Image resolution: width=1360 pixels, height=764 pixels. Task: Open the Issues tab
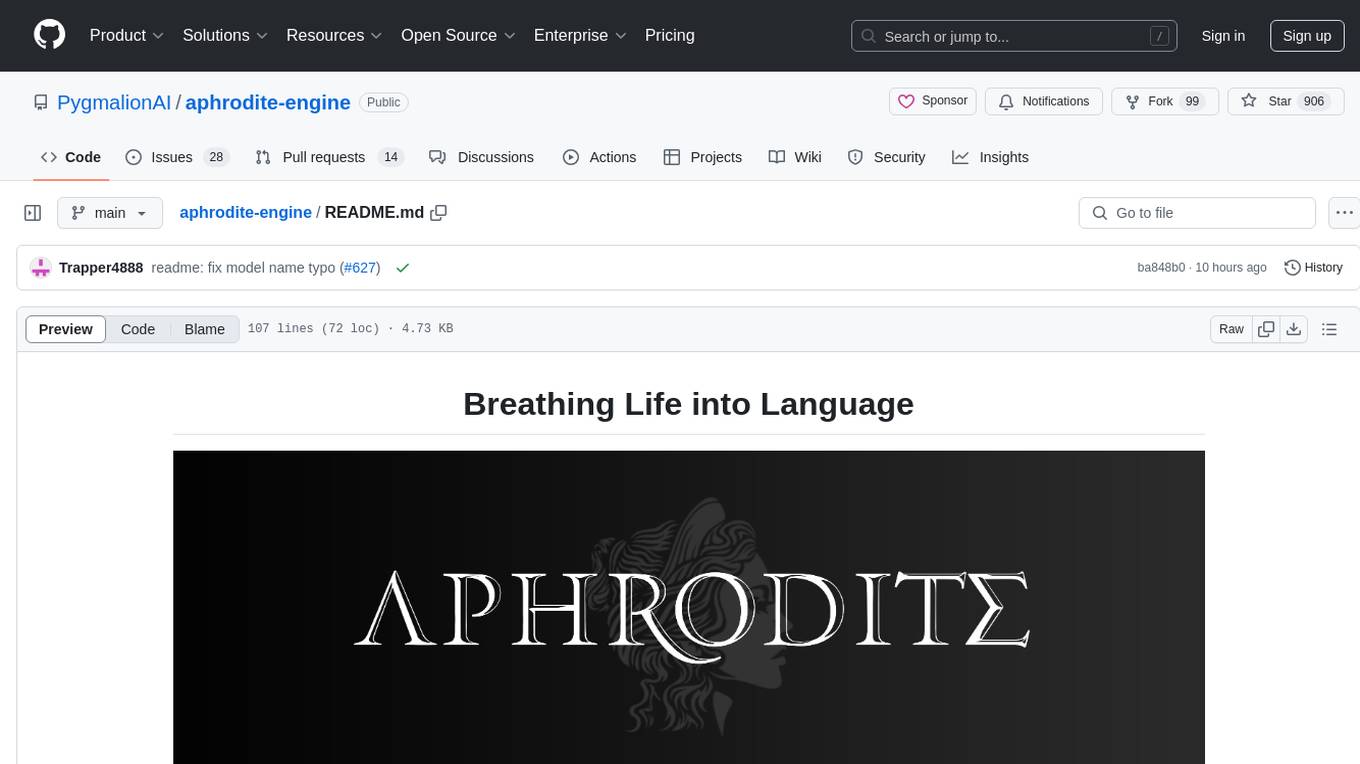pos(177,157)
